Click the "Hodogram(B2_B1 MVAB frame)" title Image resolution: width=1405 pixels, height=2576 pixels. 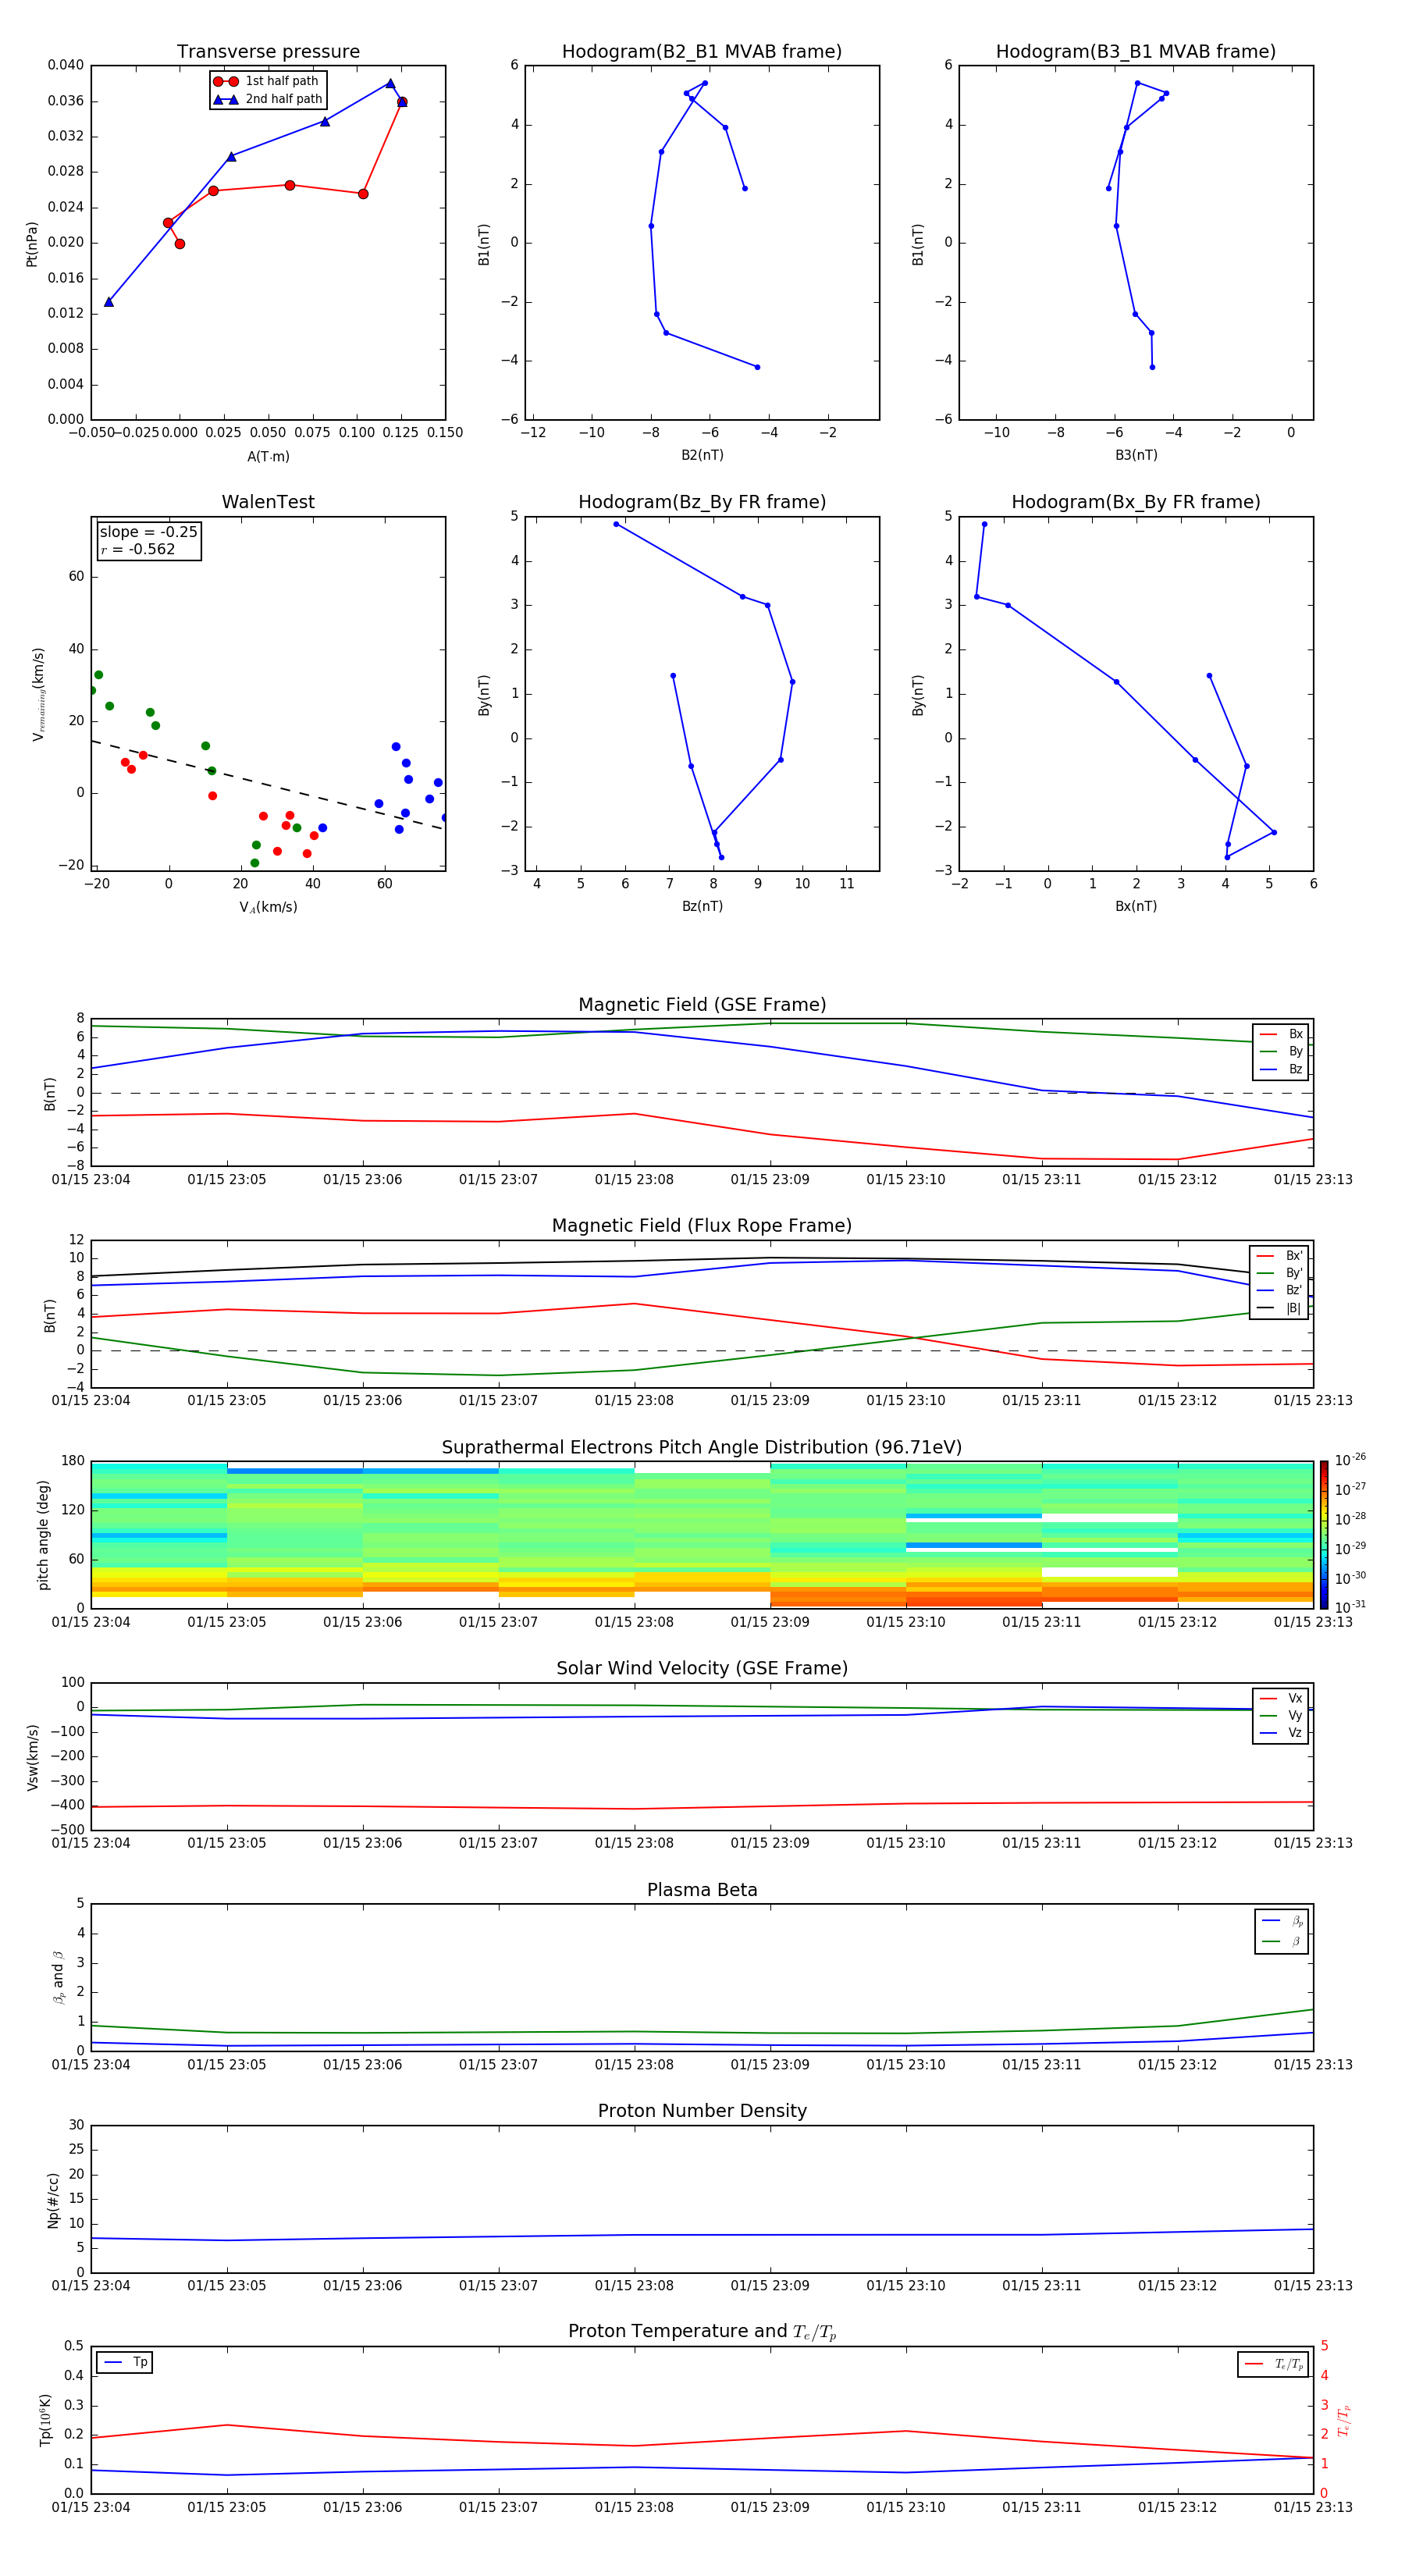702,52
